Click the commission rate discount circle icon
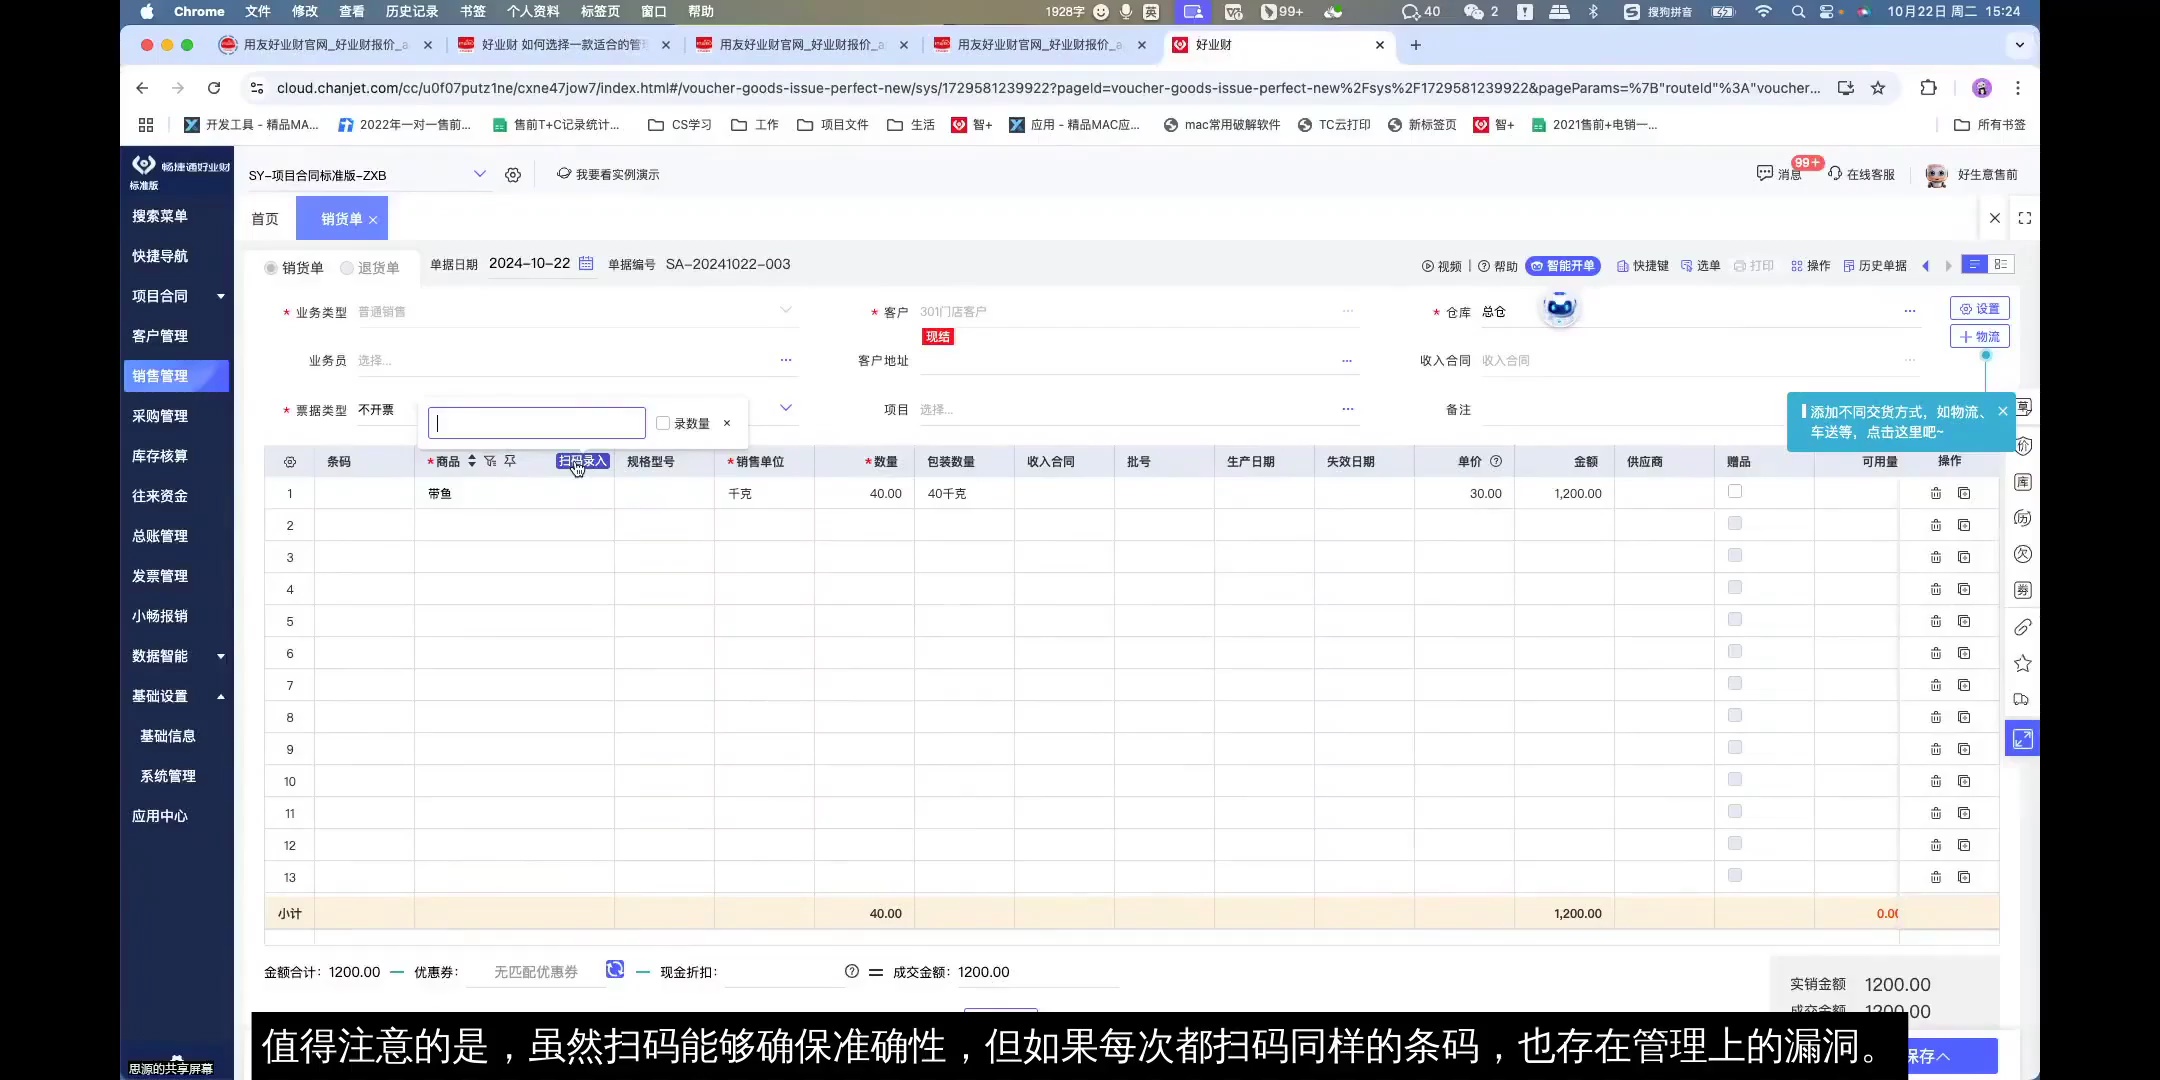2160x1080 pixels. pos(851,971)
